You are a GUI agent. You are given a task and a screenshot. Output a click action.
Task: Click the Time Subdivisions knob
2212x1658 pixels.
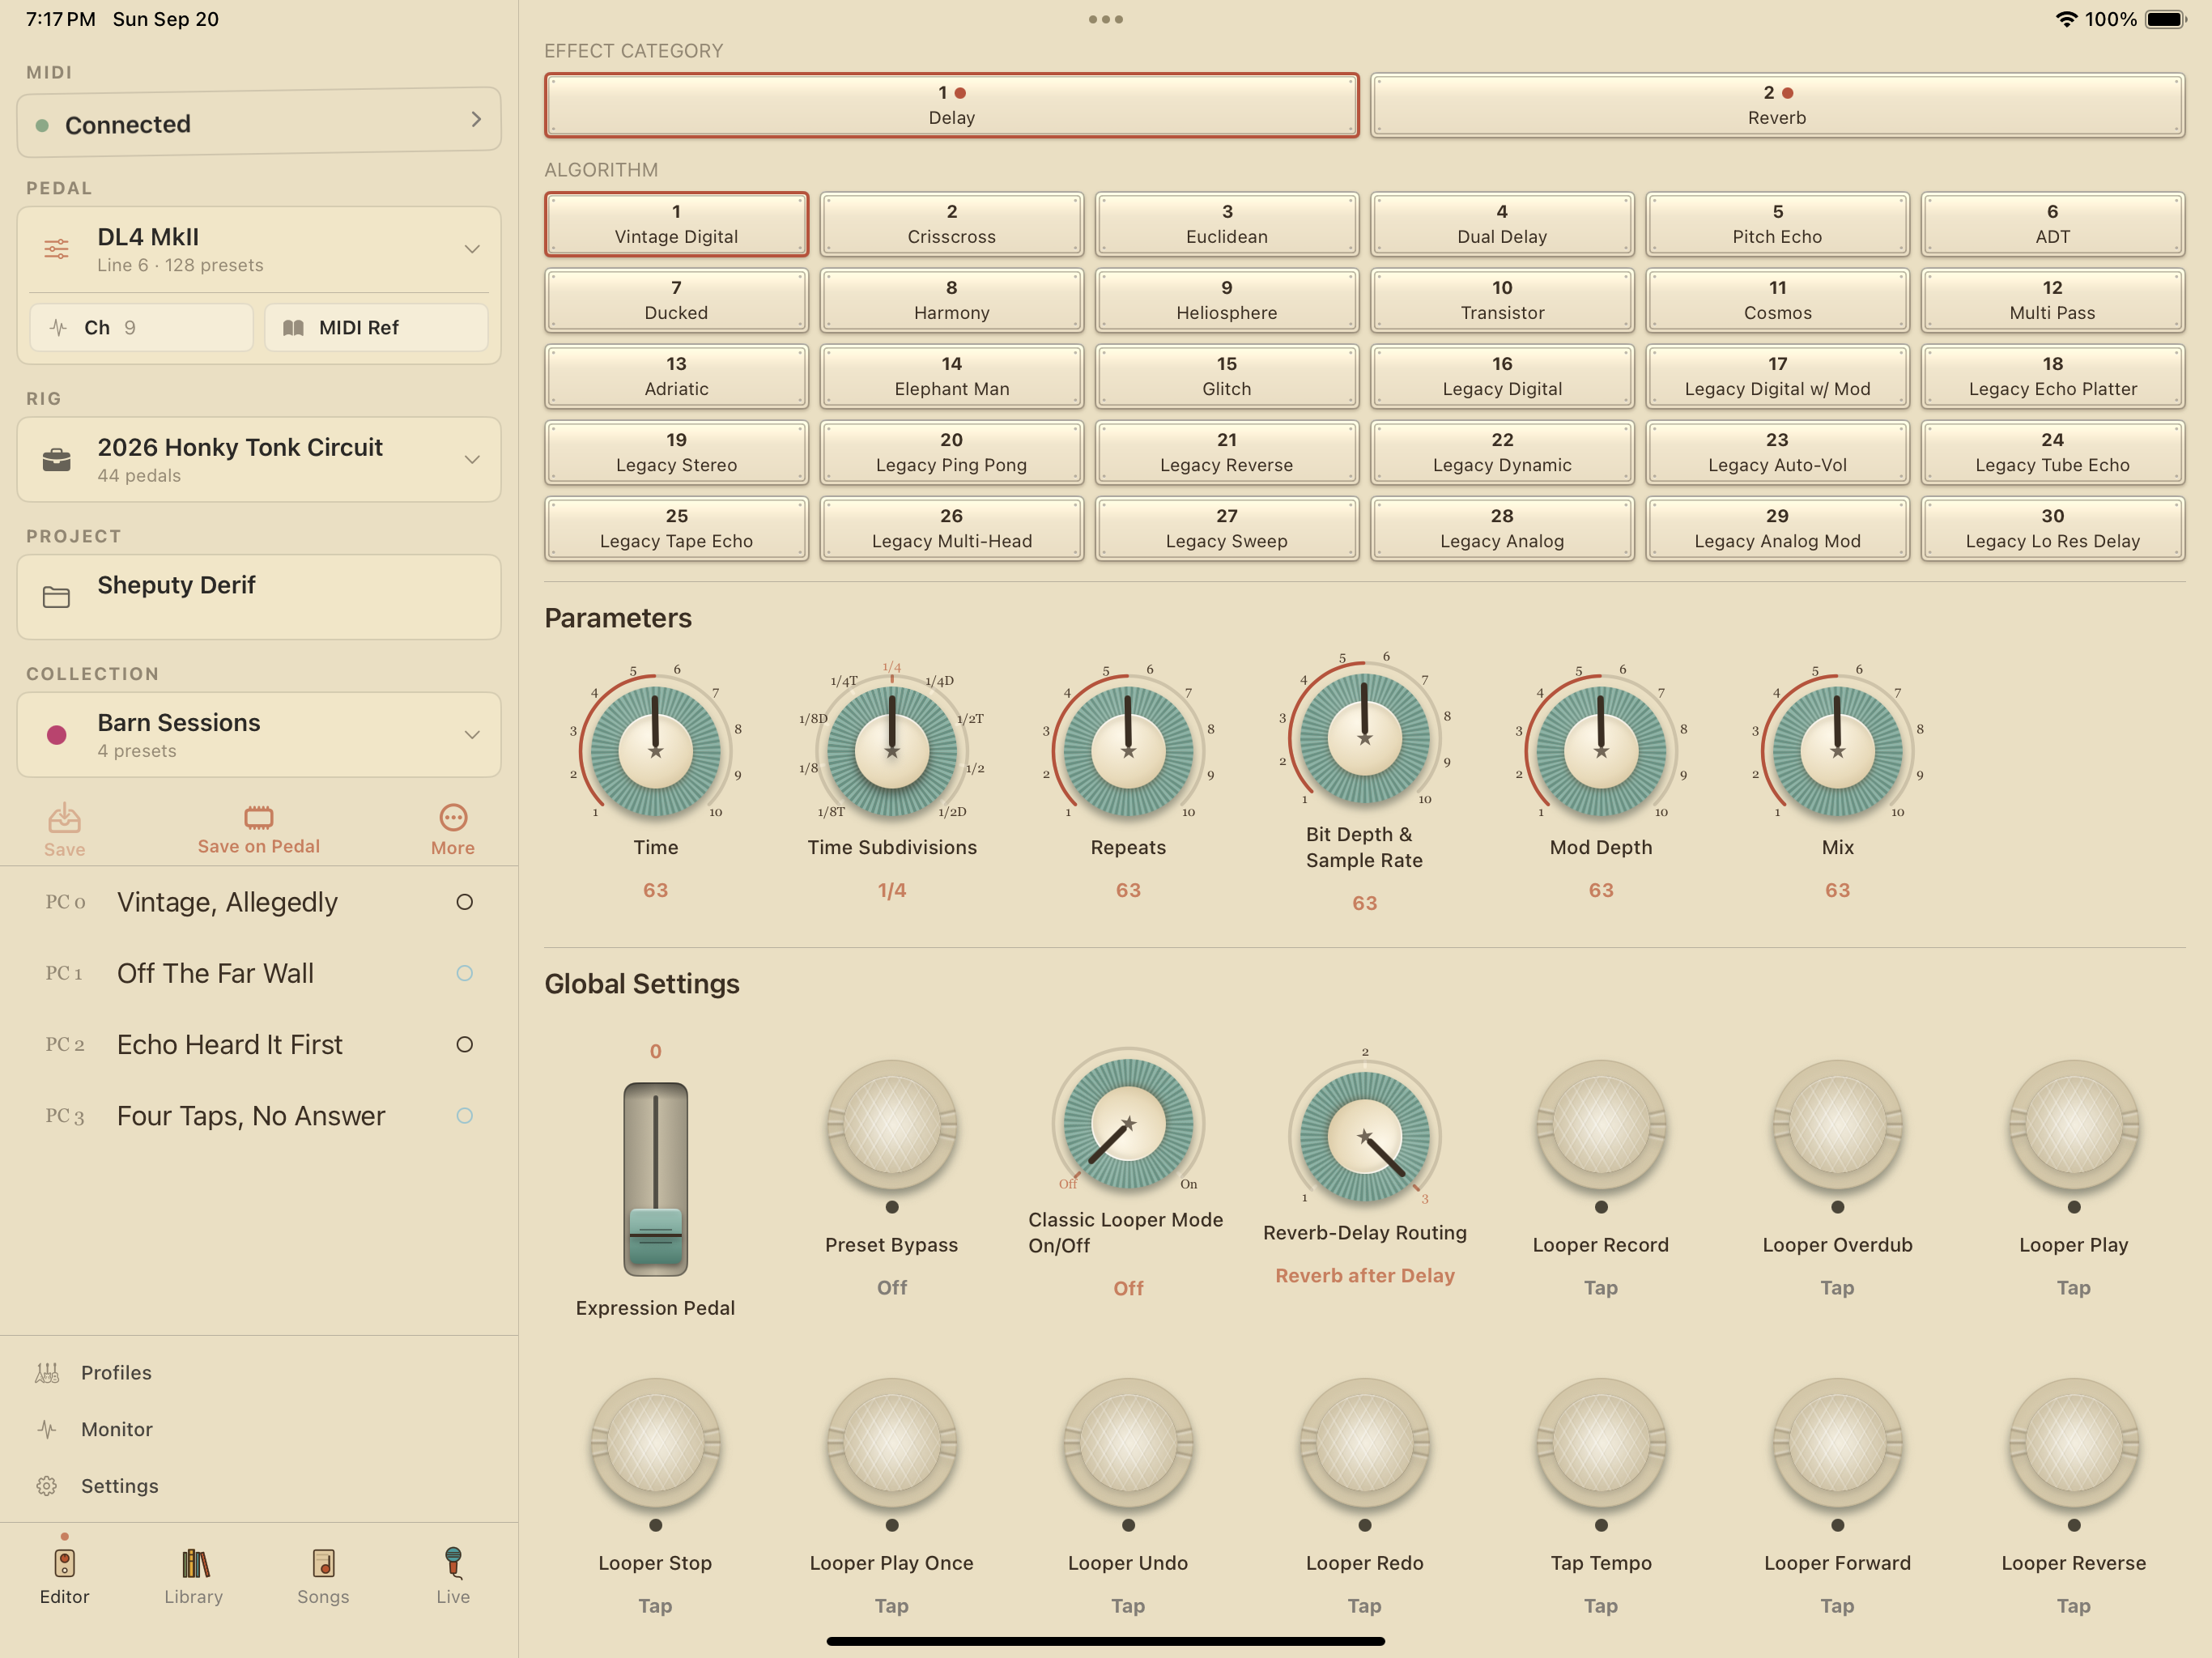point(892,751)
